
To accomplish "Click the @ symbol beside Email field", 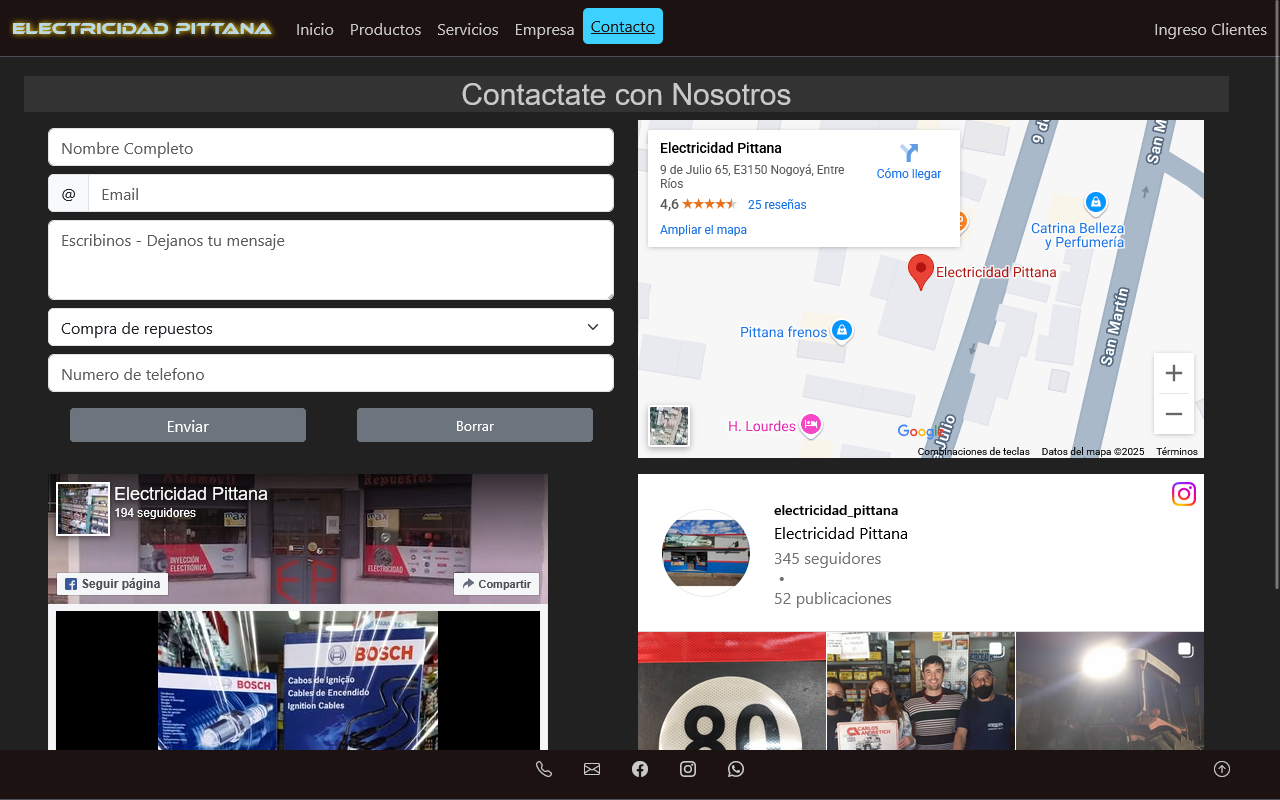I will coord(69,194).
